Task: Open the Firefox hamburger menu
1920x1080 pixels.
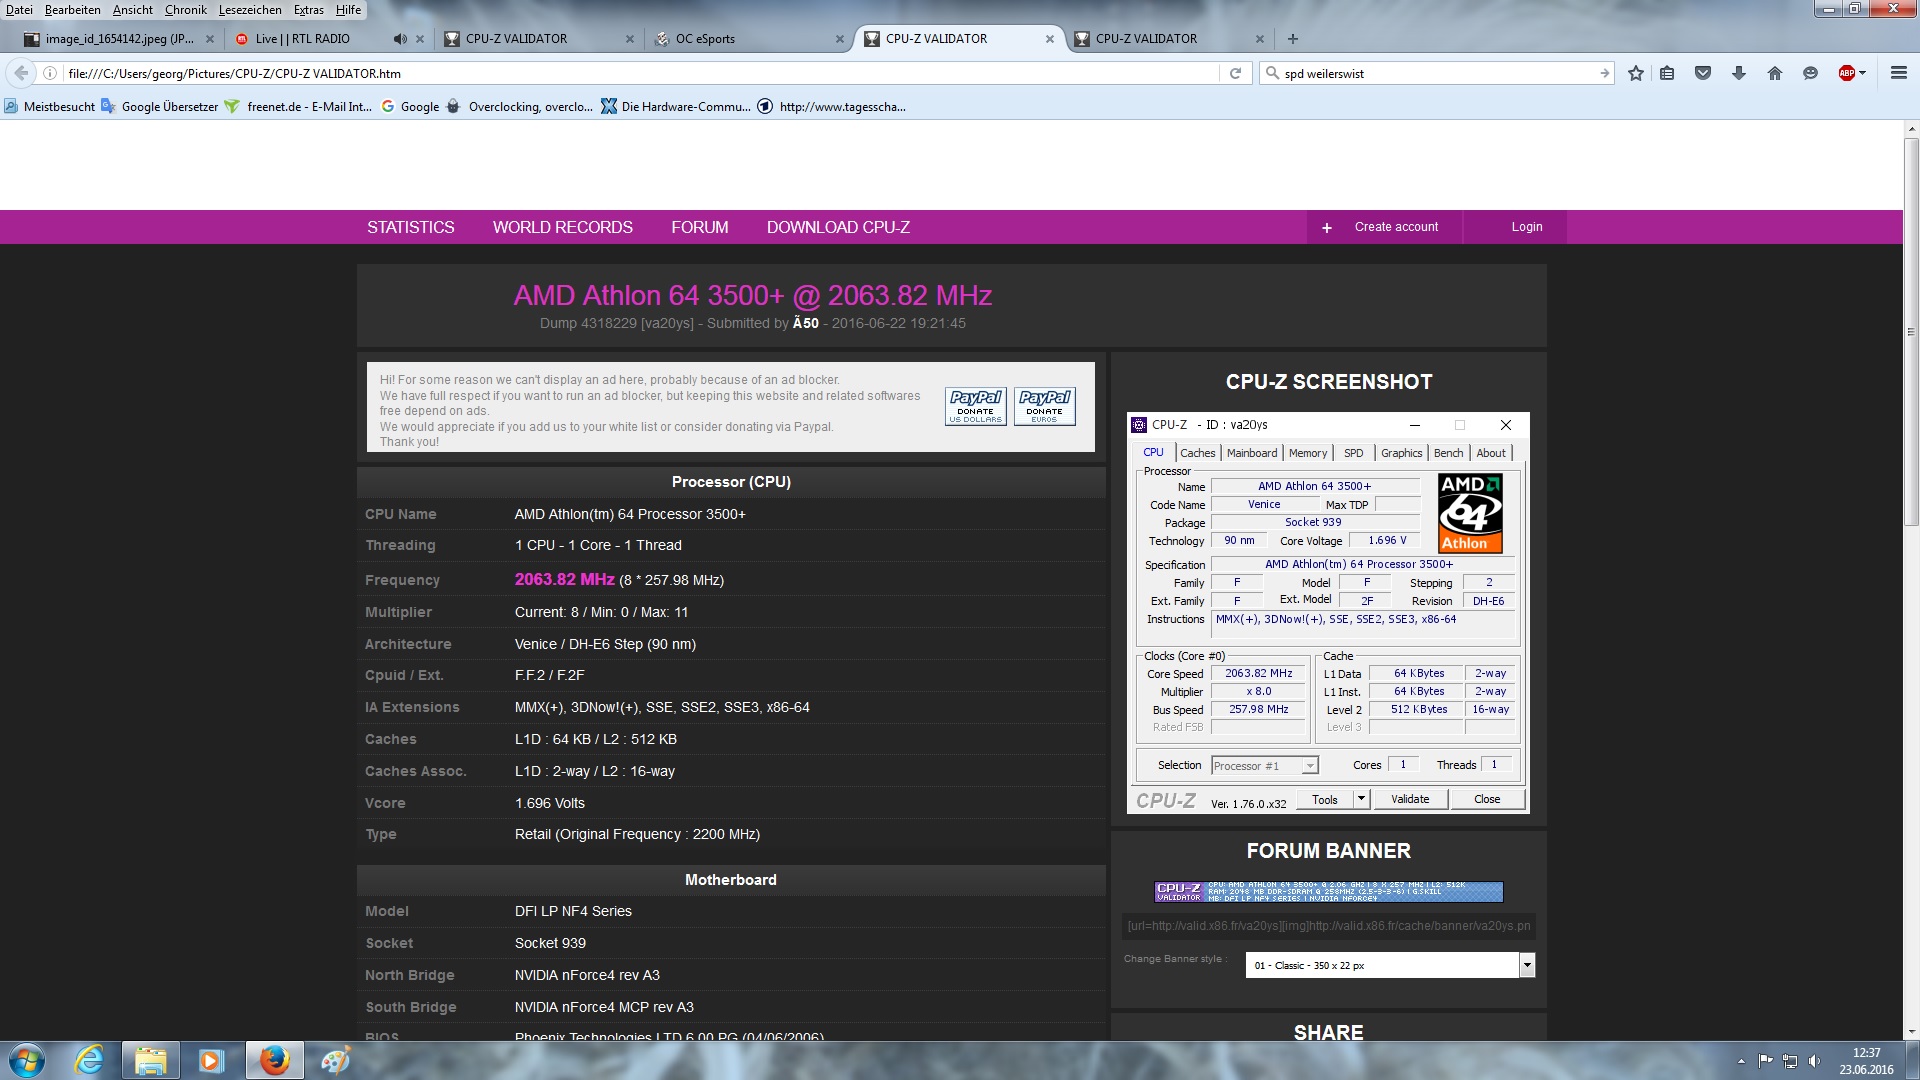Action: 1898,73
